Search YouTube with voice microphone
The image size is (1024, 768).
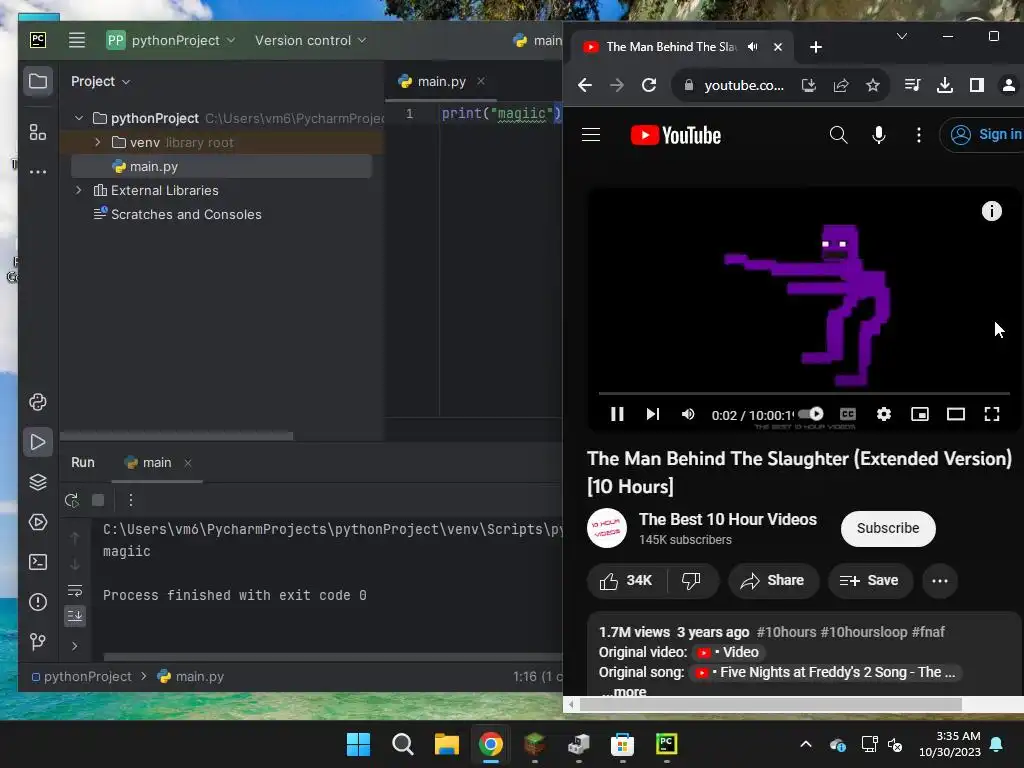point(879,135)
